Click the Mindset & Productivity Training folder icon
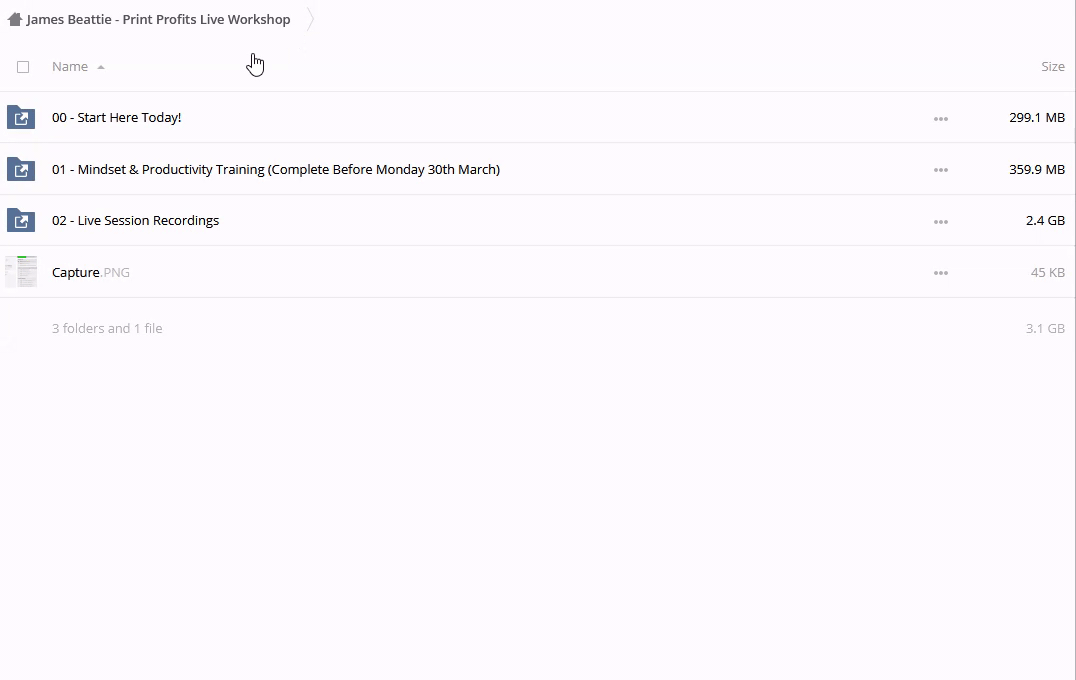The height and width of the screenshot is (680, 1076). (x=21, y=169)
